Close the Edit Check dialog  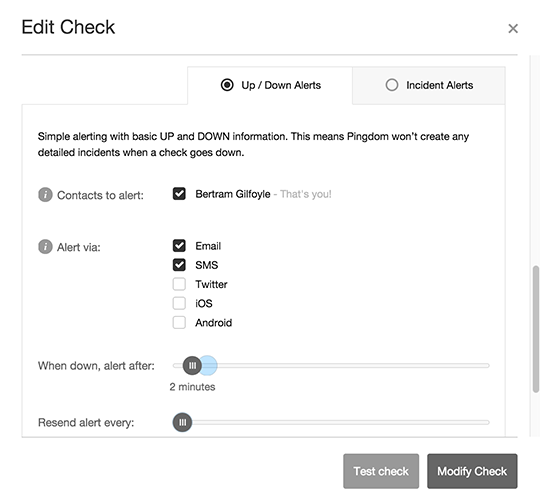pyautogui.click(x=513, y=28)
